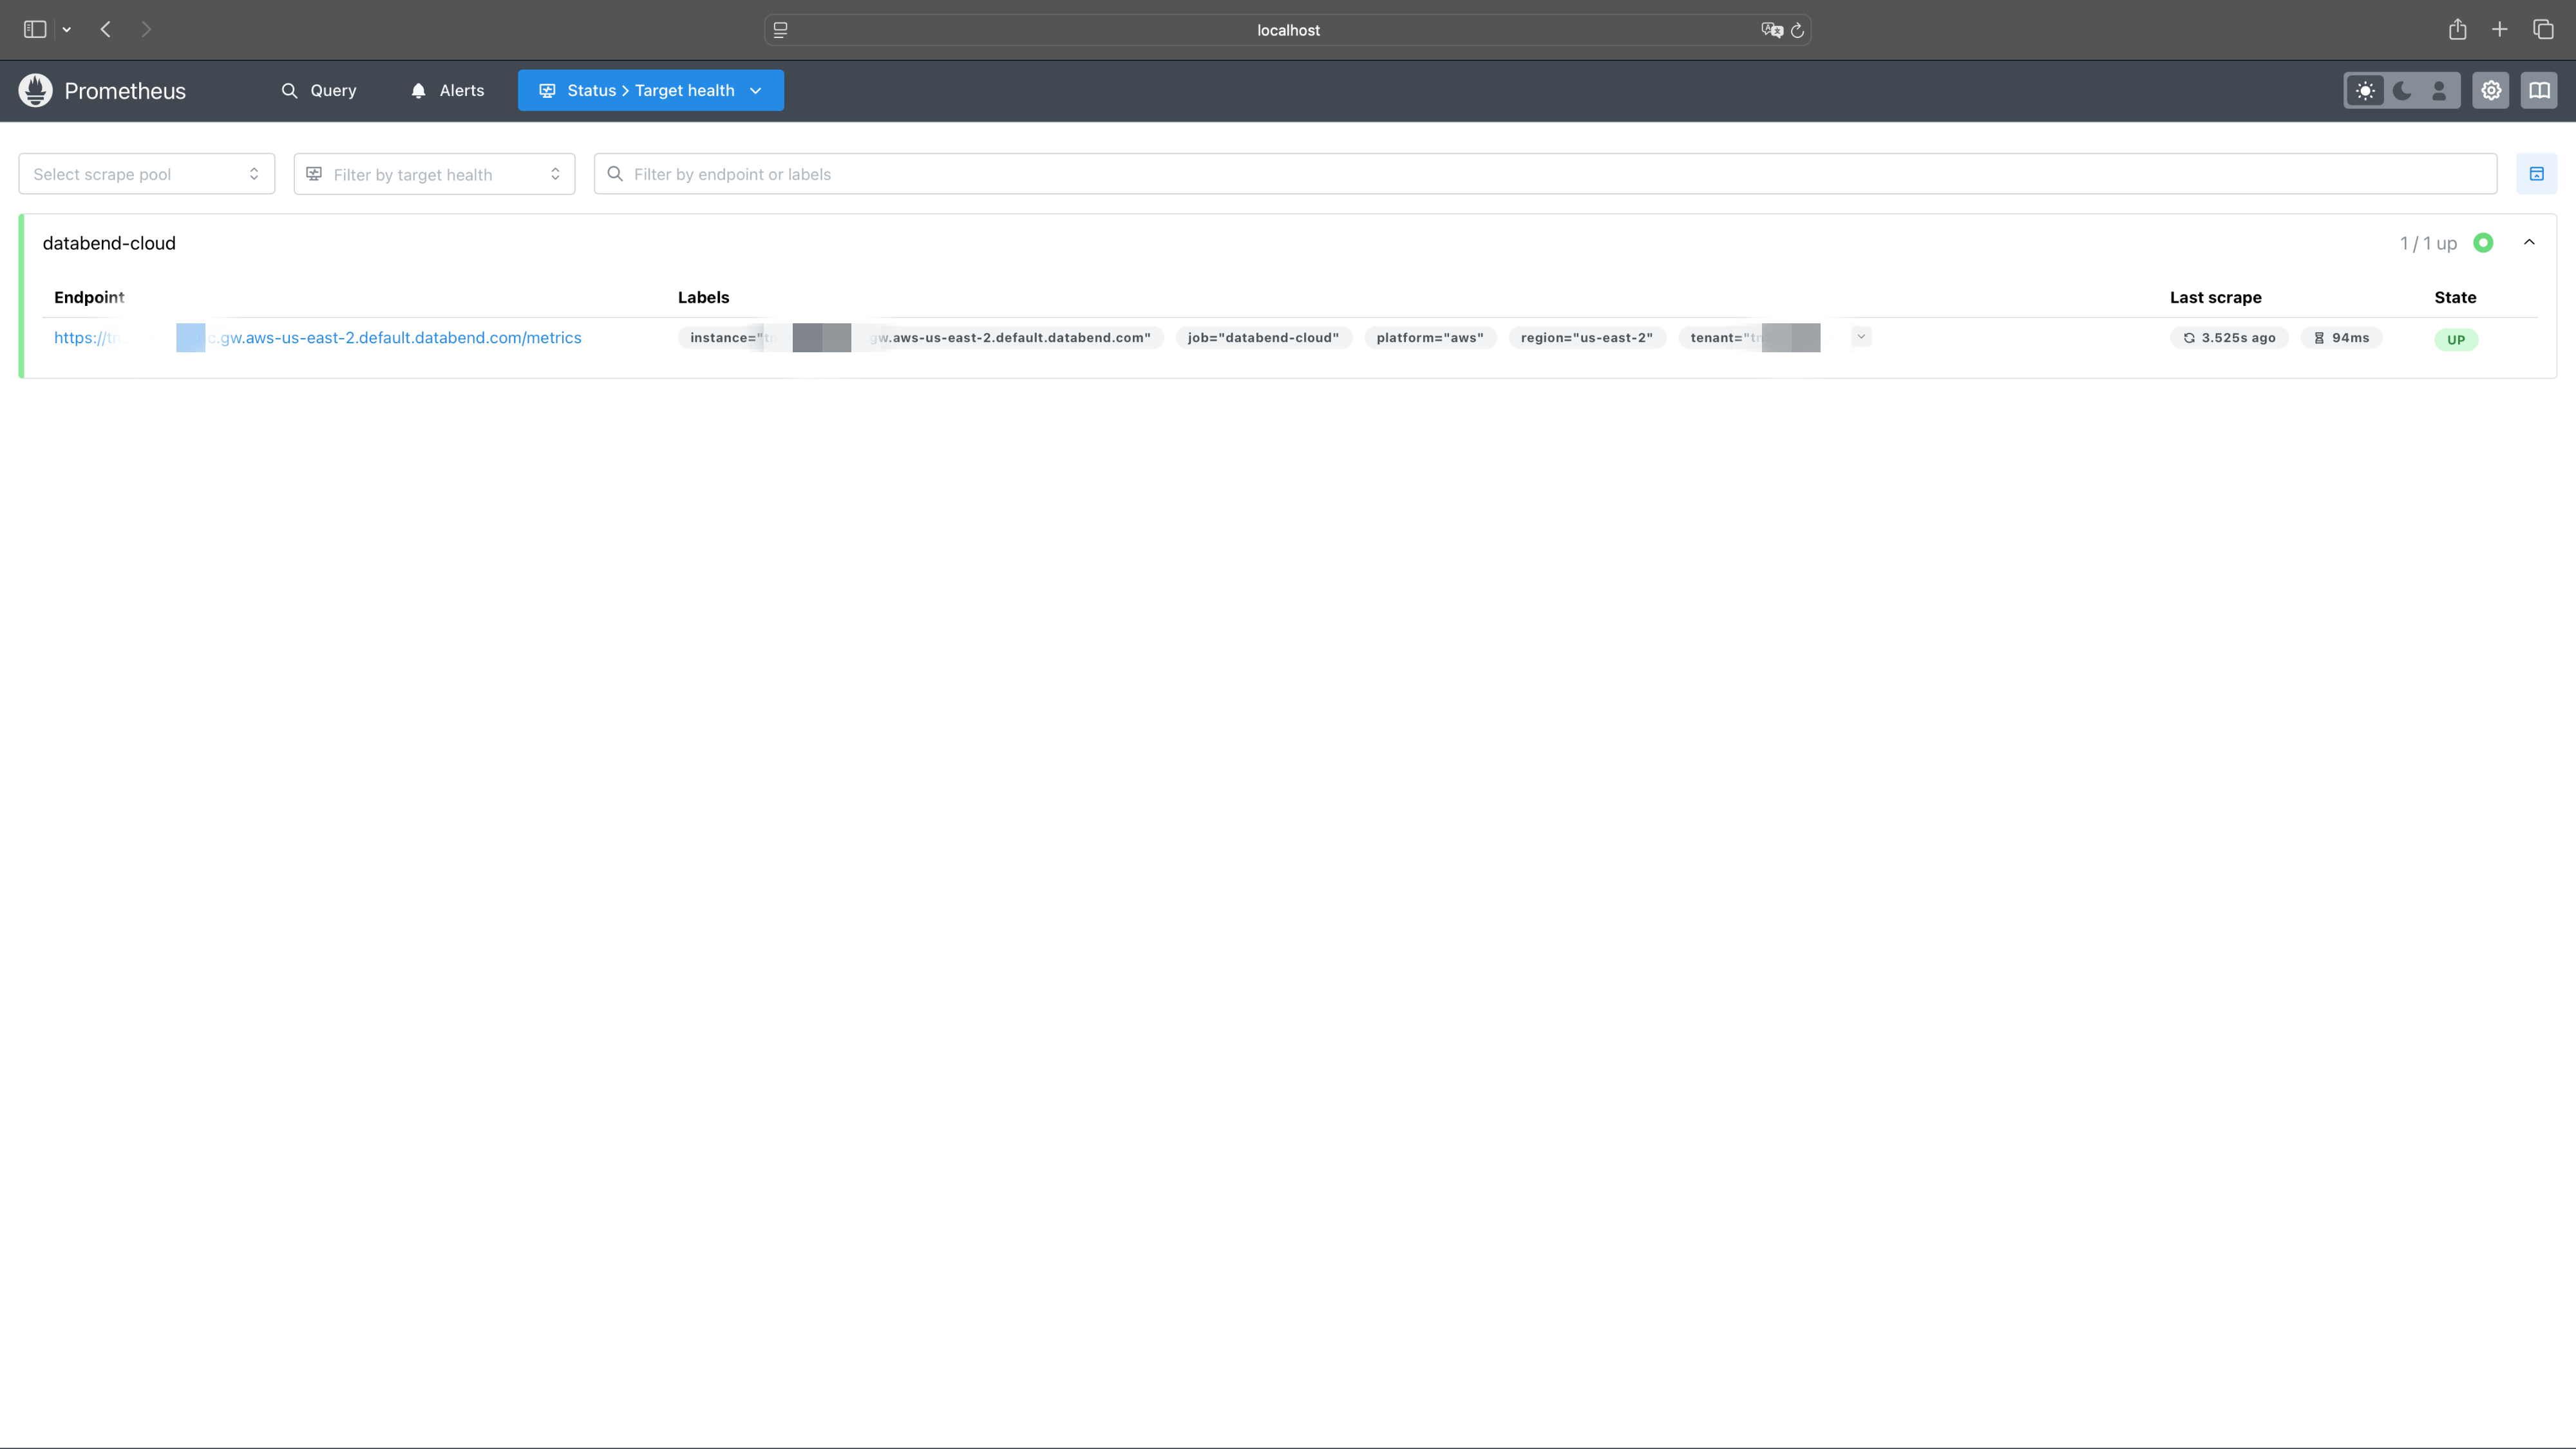Open the Status Target health menu
The width and height of the screenshot is (2576, 1449).
coord(651,90)
